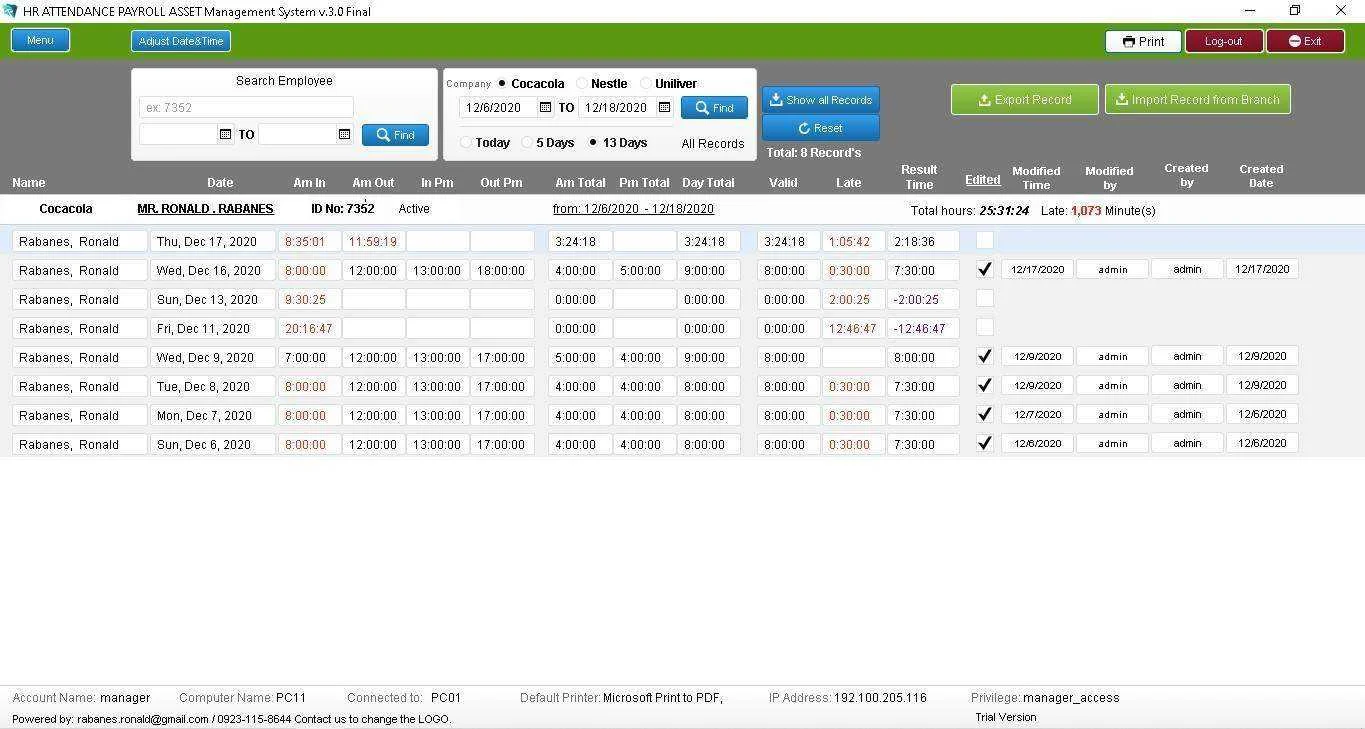Open calendar picker for company end date 12/18/2020
The image size is (1365, 729).
(664, 108)
